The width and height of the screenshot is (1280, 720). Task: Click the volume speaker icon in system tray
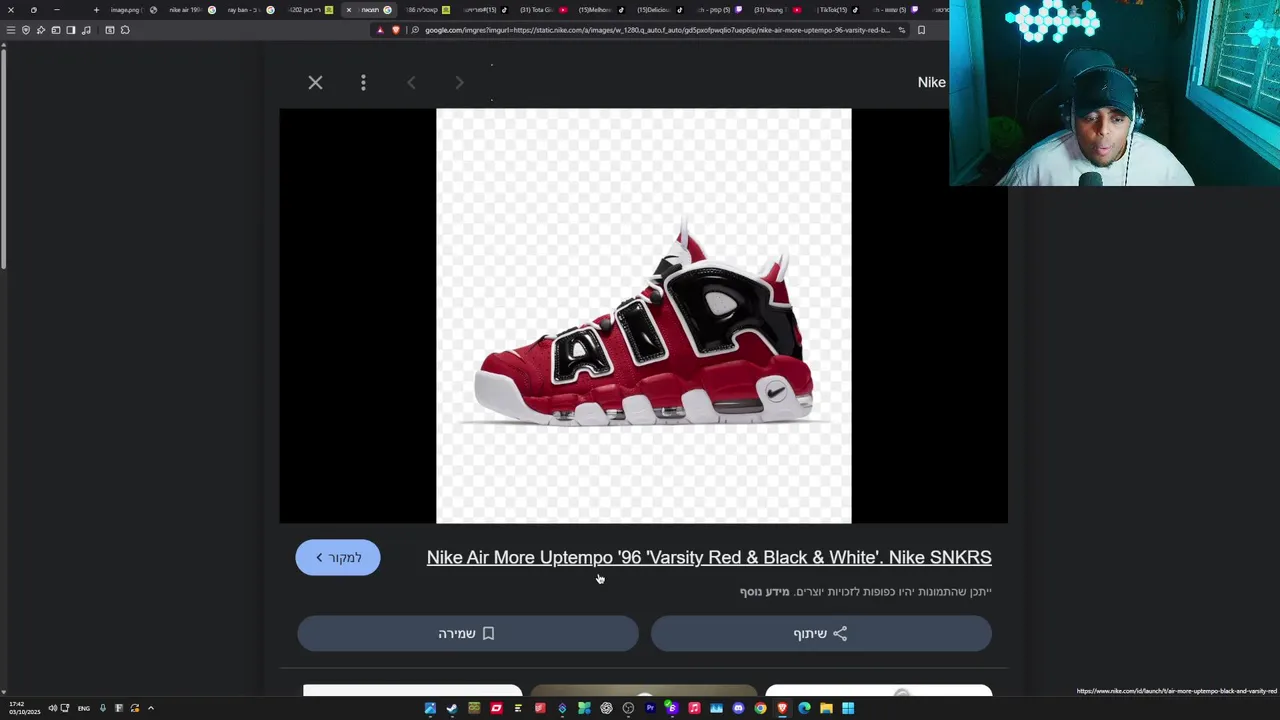(52, 708)
